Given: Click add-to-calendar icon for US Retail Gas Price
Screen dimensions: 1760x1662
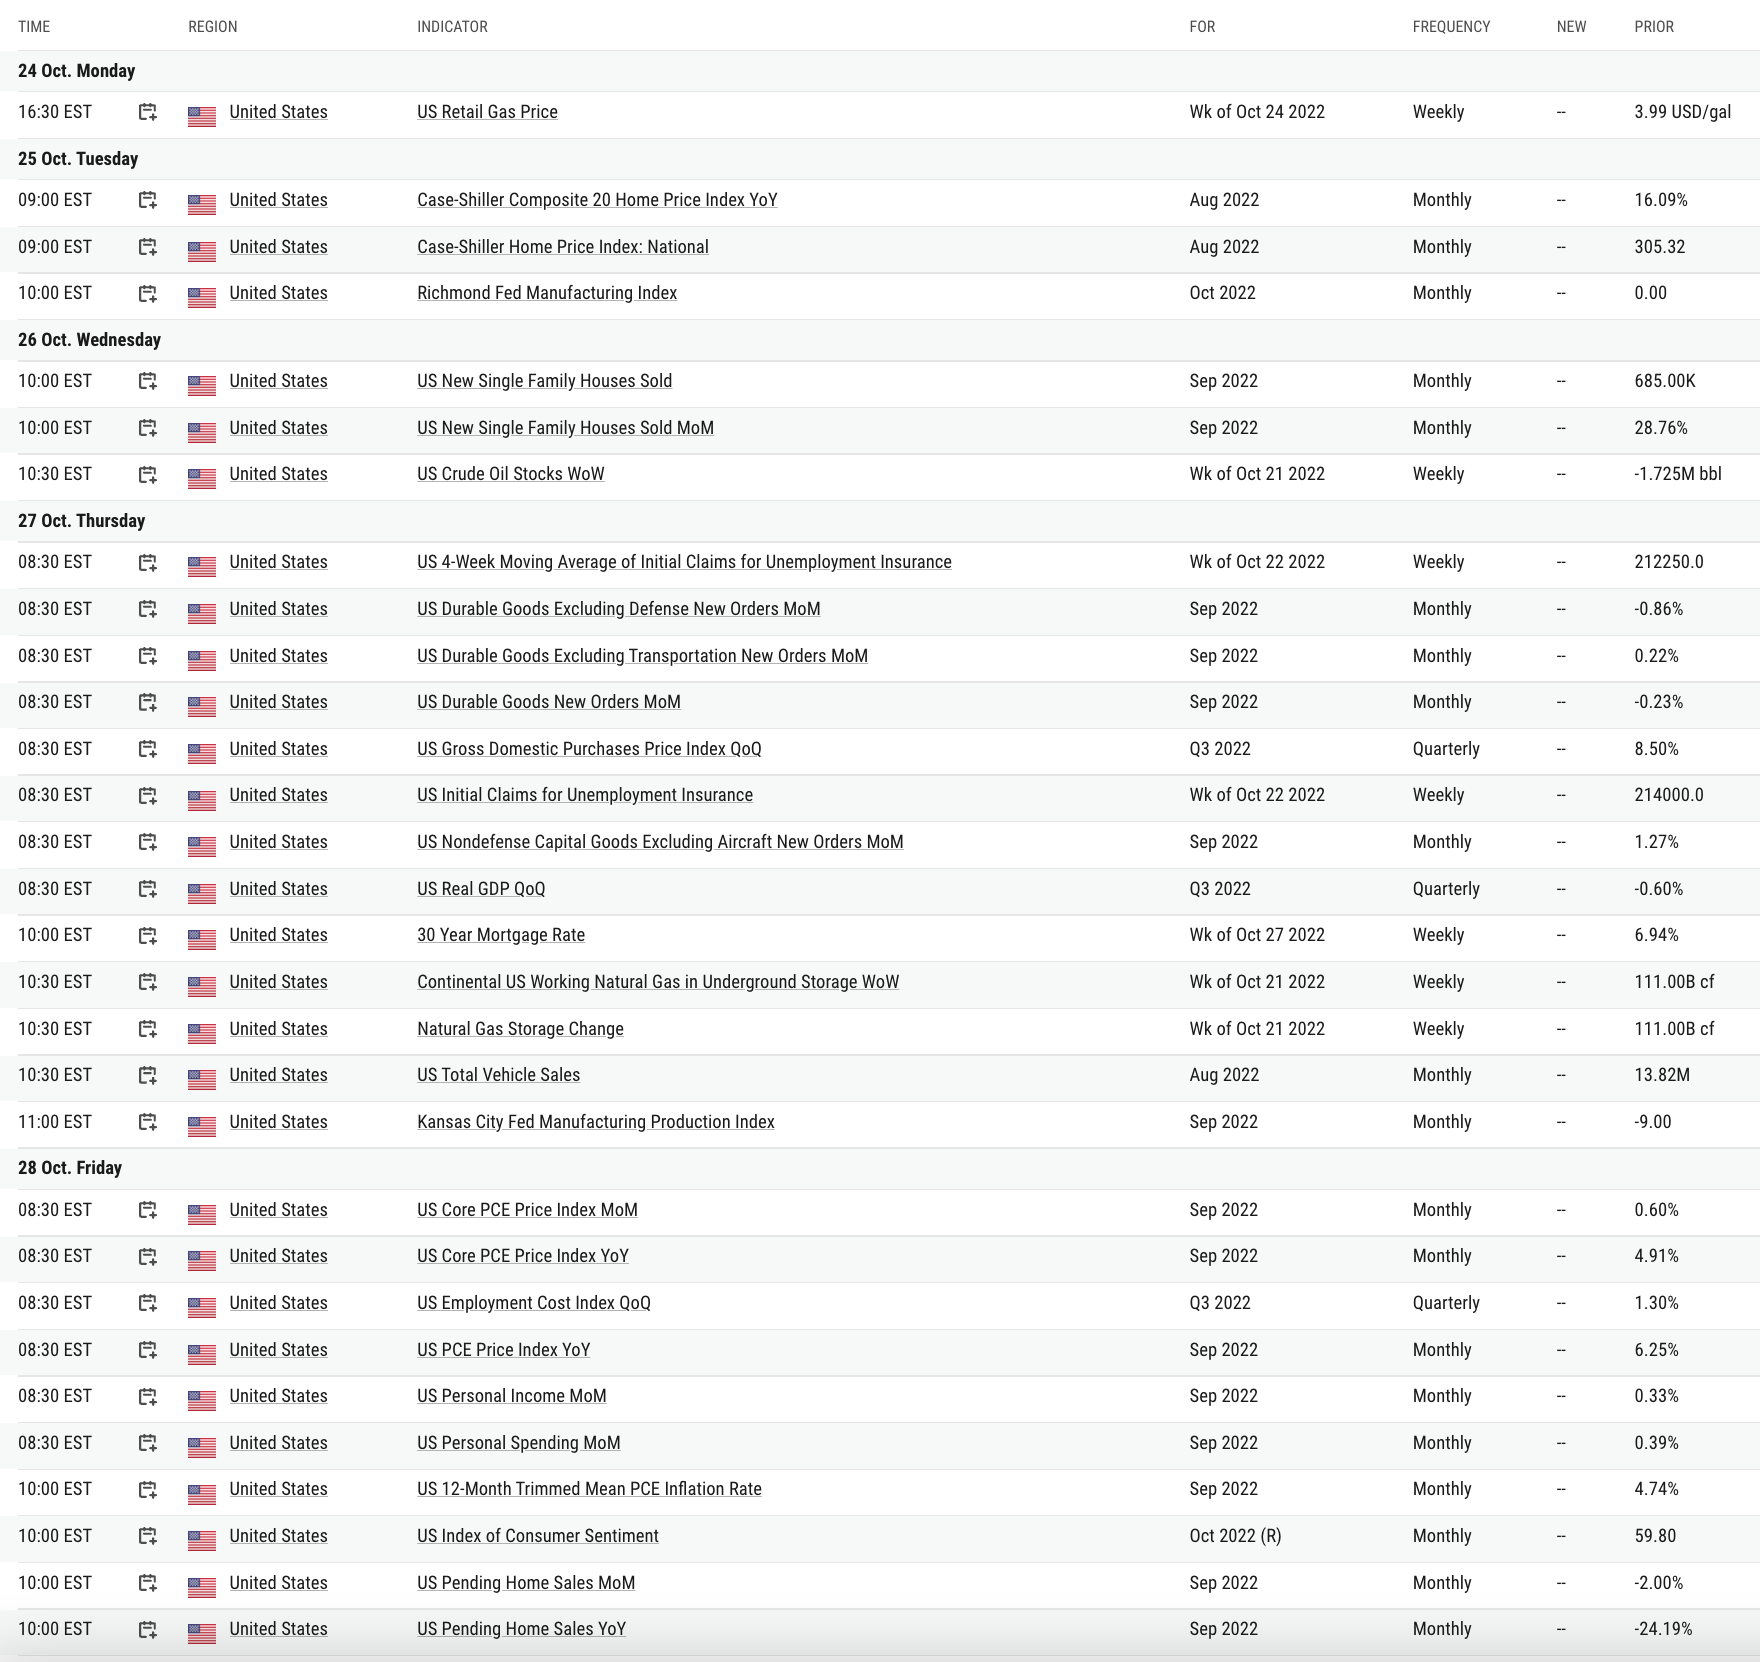Looking at the screenshot, I should tap(147, 113).
